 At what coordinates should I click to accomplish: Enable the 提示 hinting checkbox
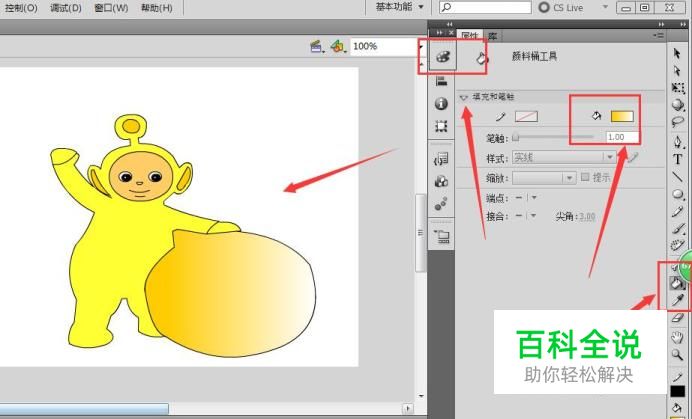coord(585,177)
